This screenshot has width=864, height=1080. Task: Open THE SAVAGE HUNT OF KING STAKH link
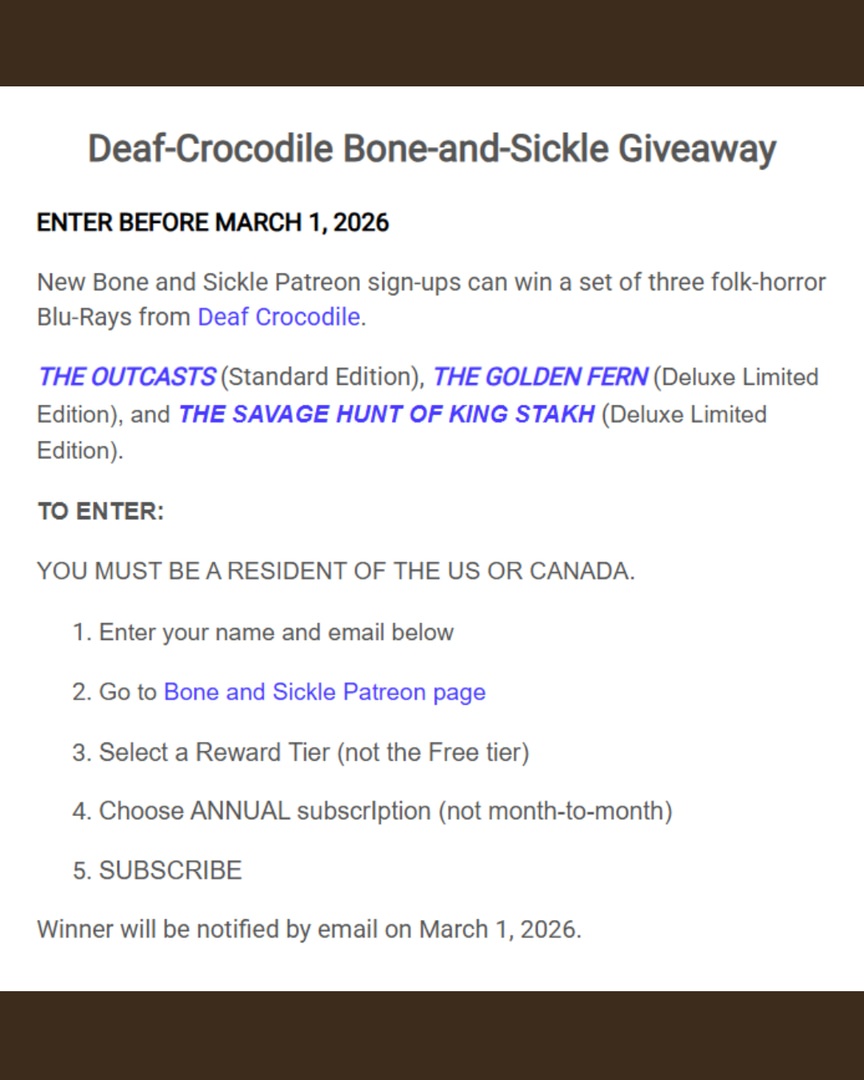[386, 414]
